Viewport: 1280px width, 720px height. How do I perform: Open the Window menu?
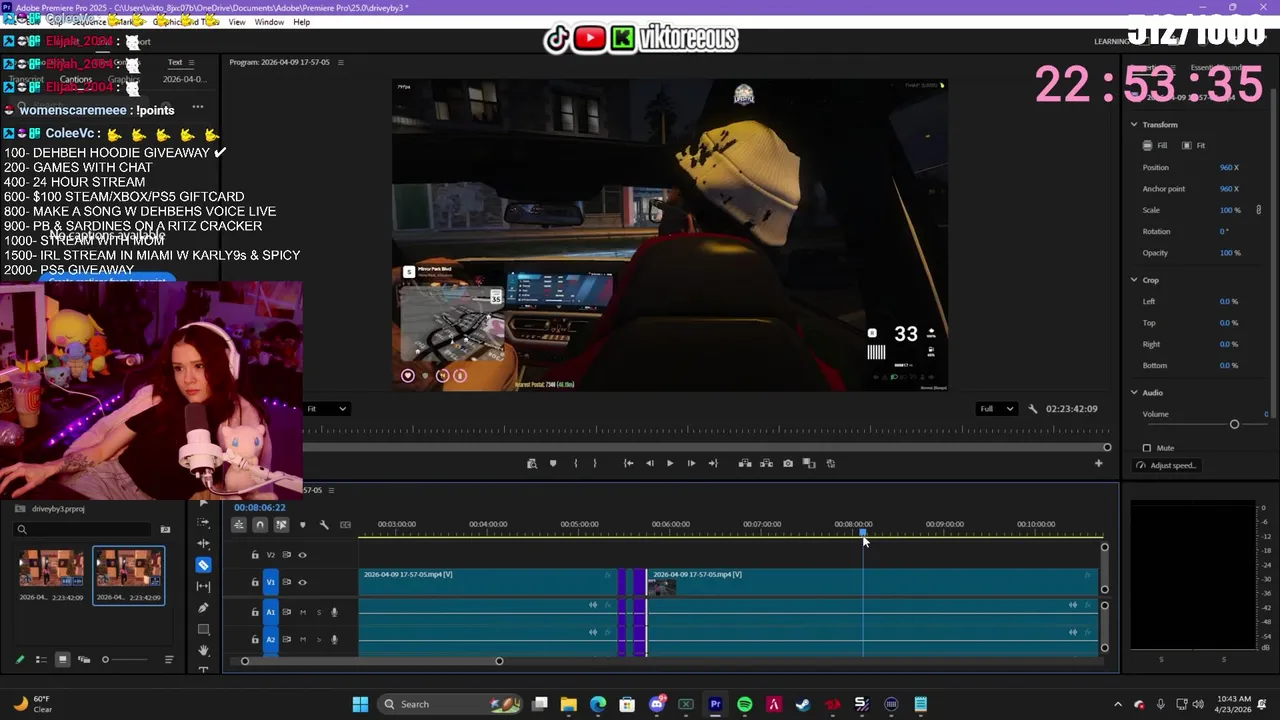point(269,22)
